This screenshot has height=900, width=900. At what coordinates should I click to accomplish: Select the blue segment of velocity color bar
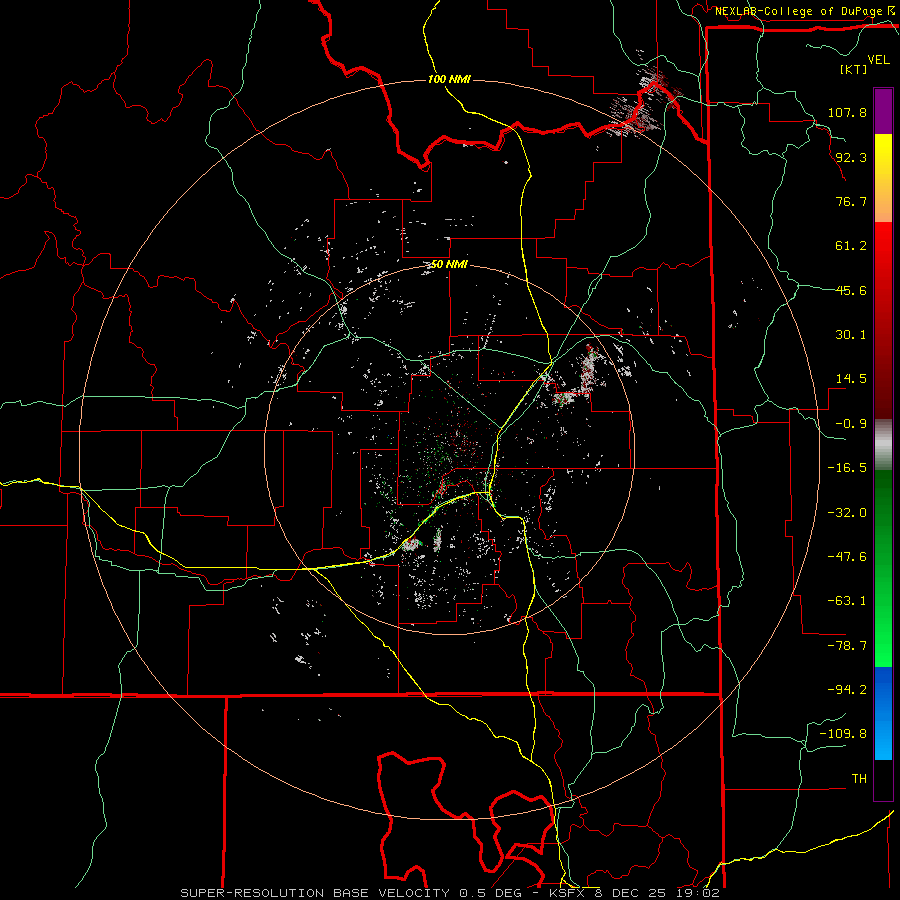pyautogui.click(x=883, y=713)
